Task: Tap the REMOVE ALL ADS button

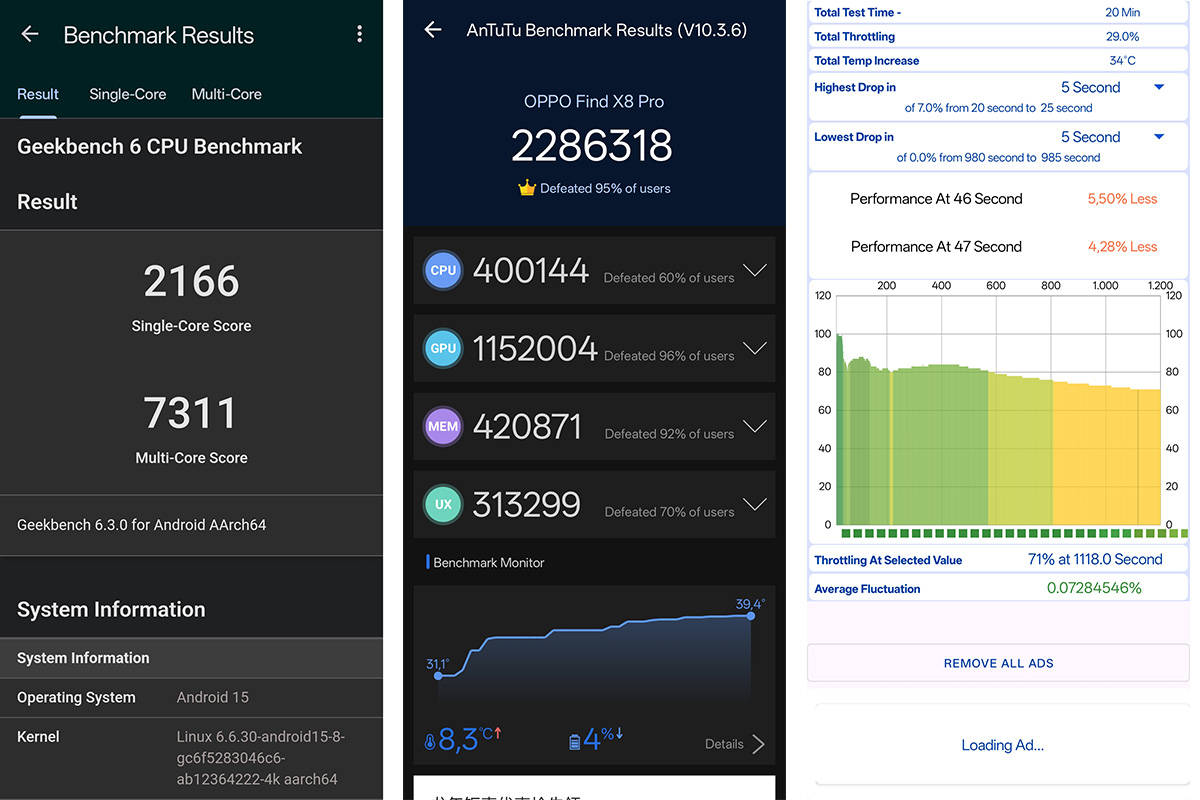Action: [x=998, y=663]
